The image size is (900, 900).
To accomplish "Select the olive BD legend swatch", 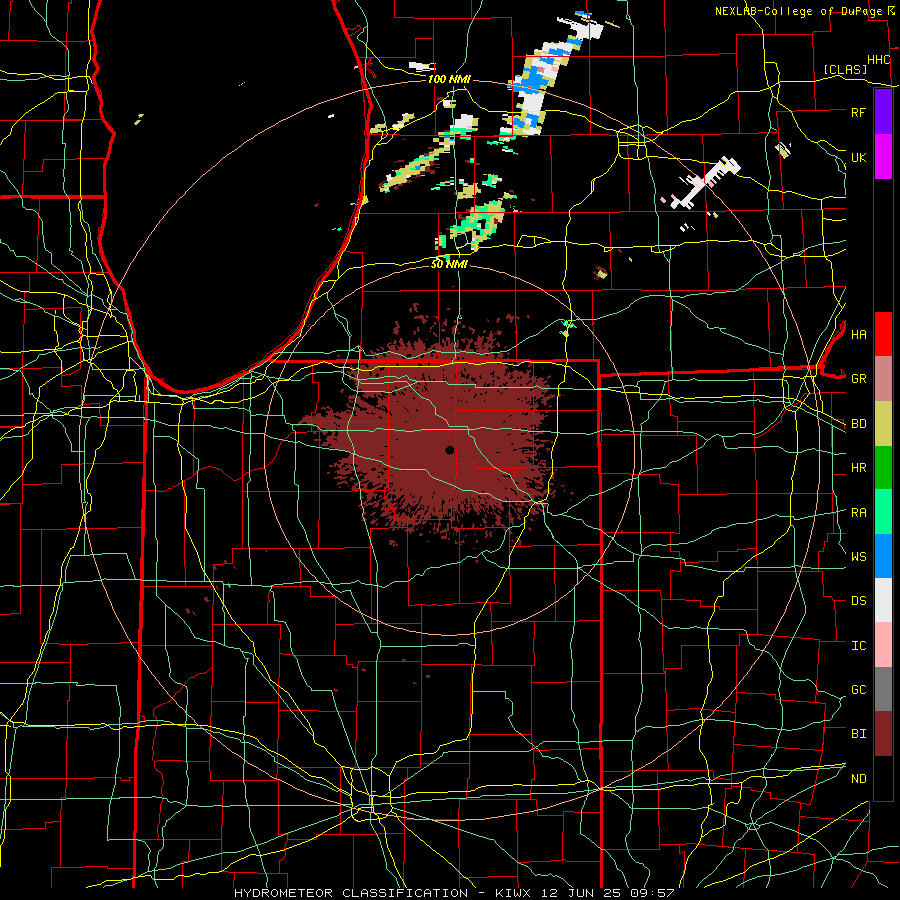I will 883,423.
